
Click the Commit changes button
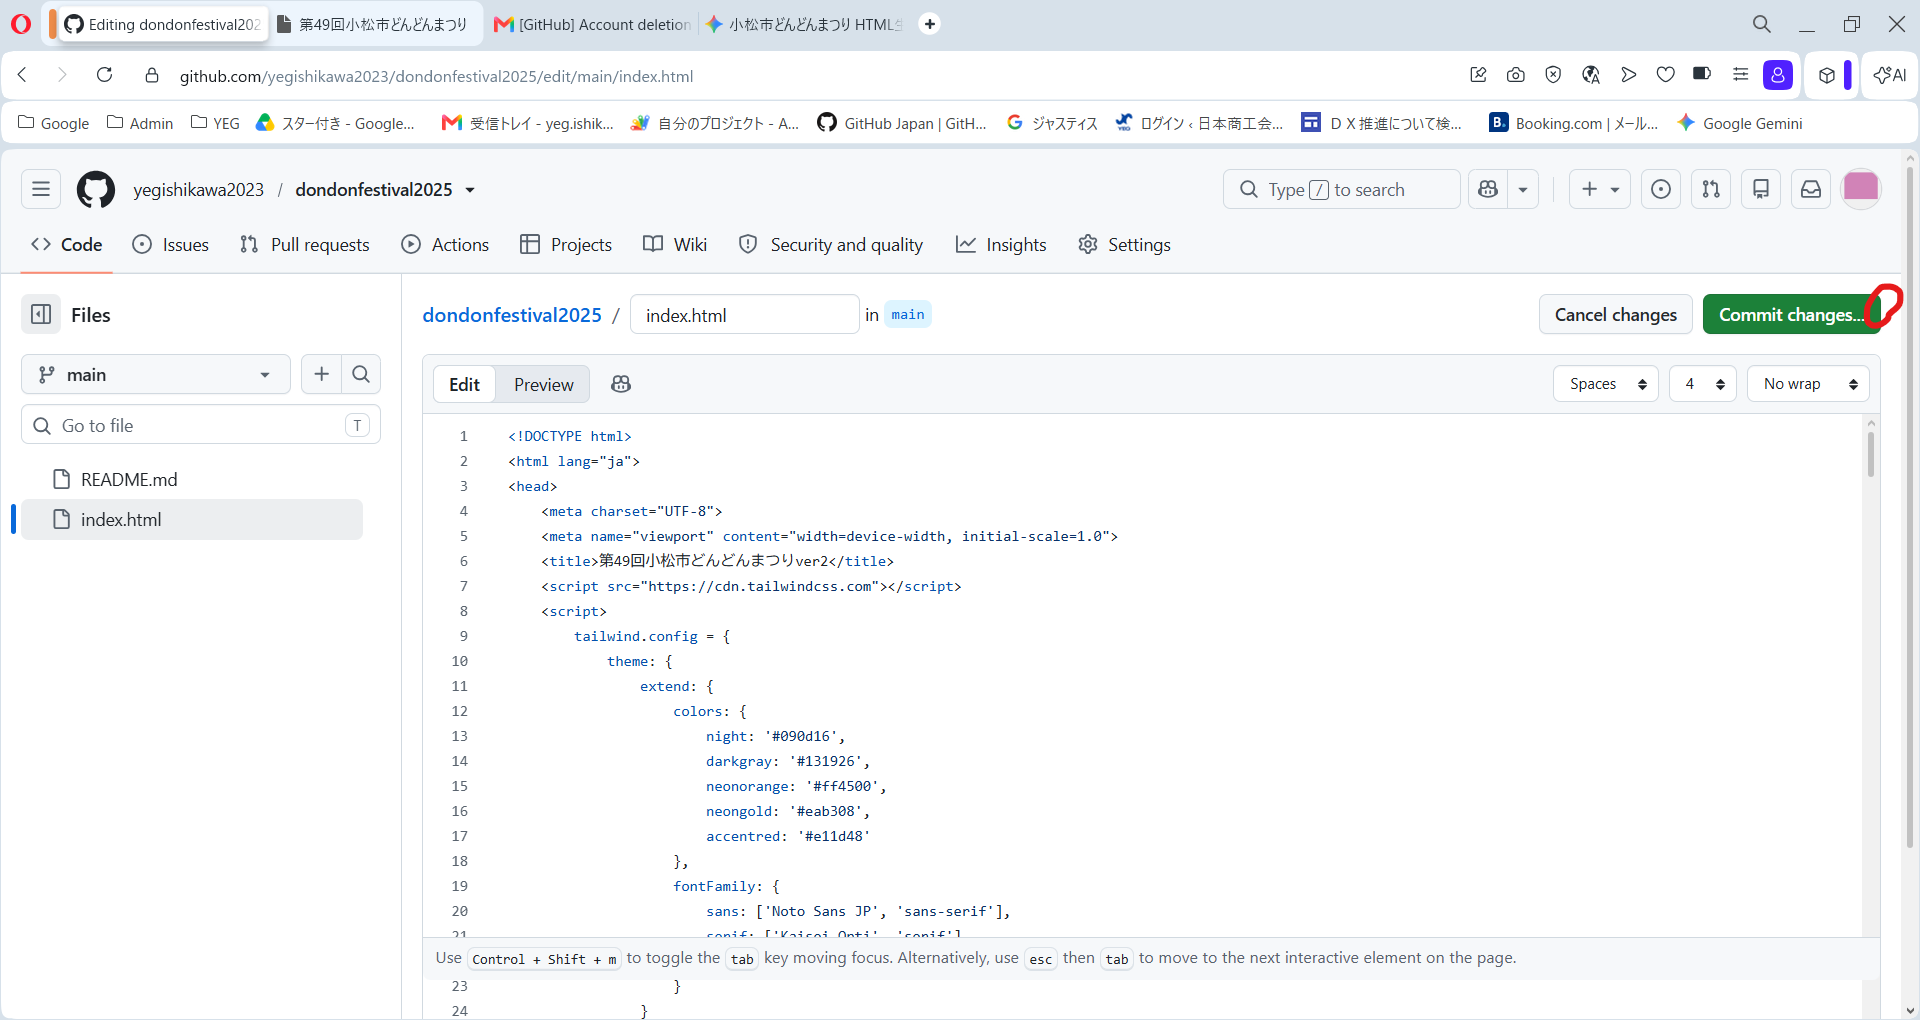point(1791,315)
